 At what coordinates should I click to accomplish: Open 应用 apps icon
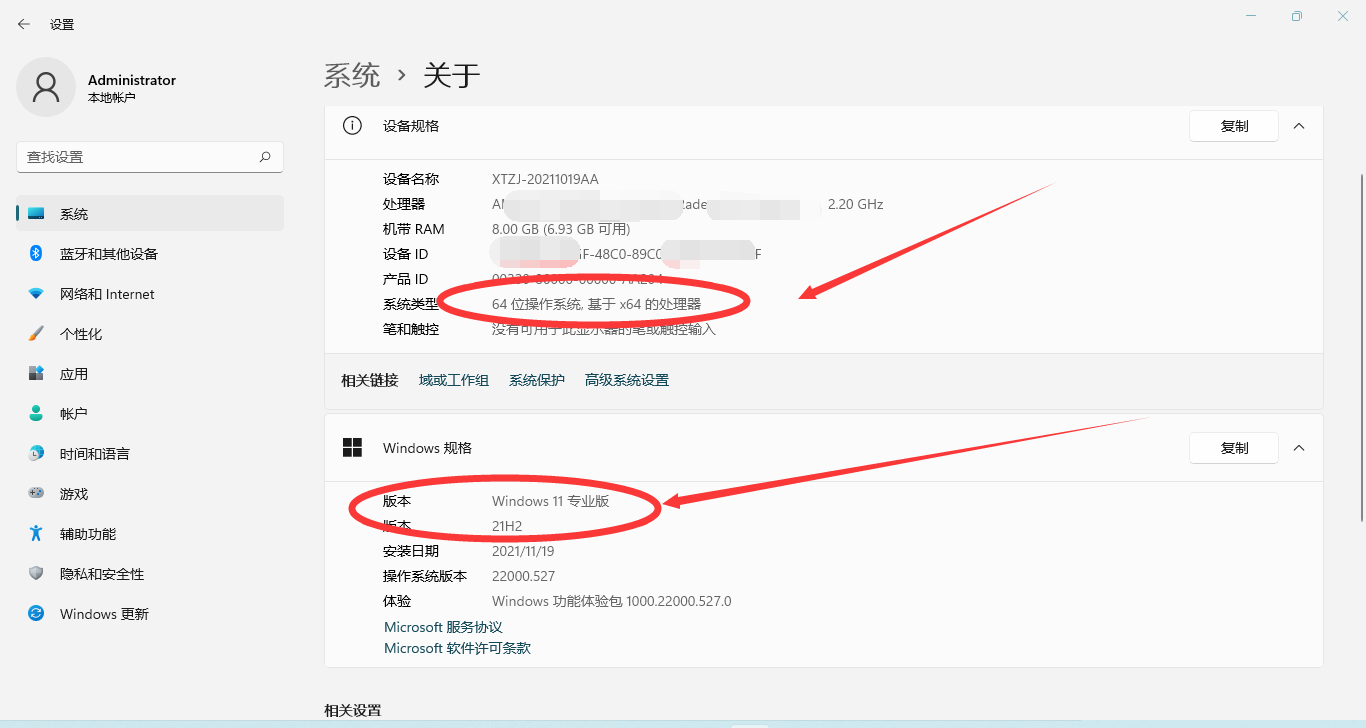[x=36, y=374]
